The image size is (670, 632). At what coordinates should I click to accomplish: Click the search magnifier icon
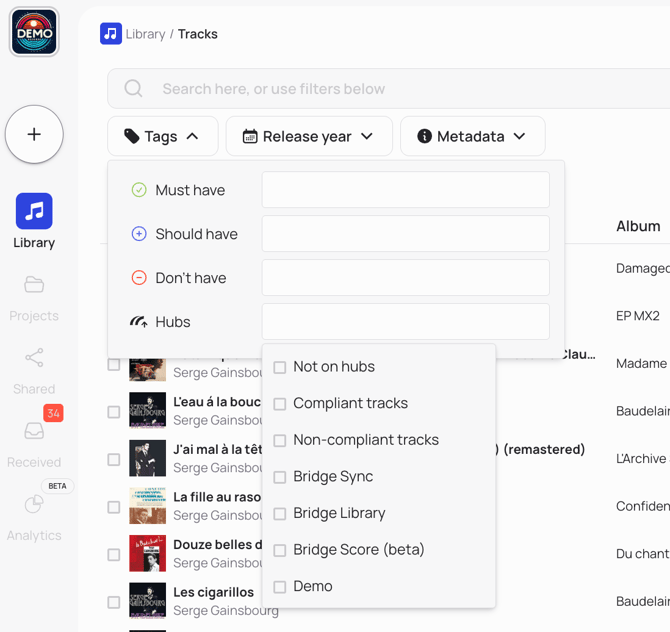(x=133, y=88)
